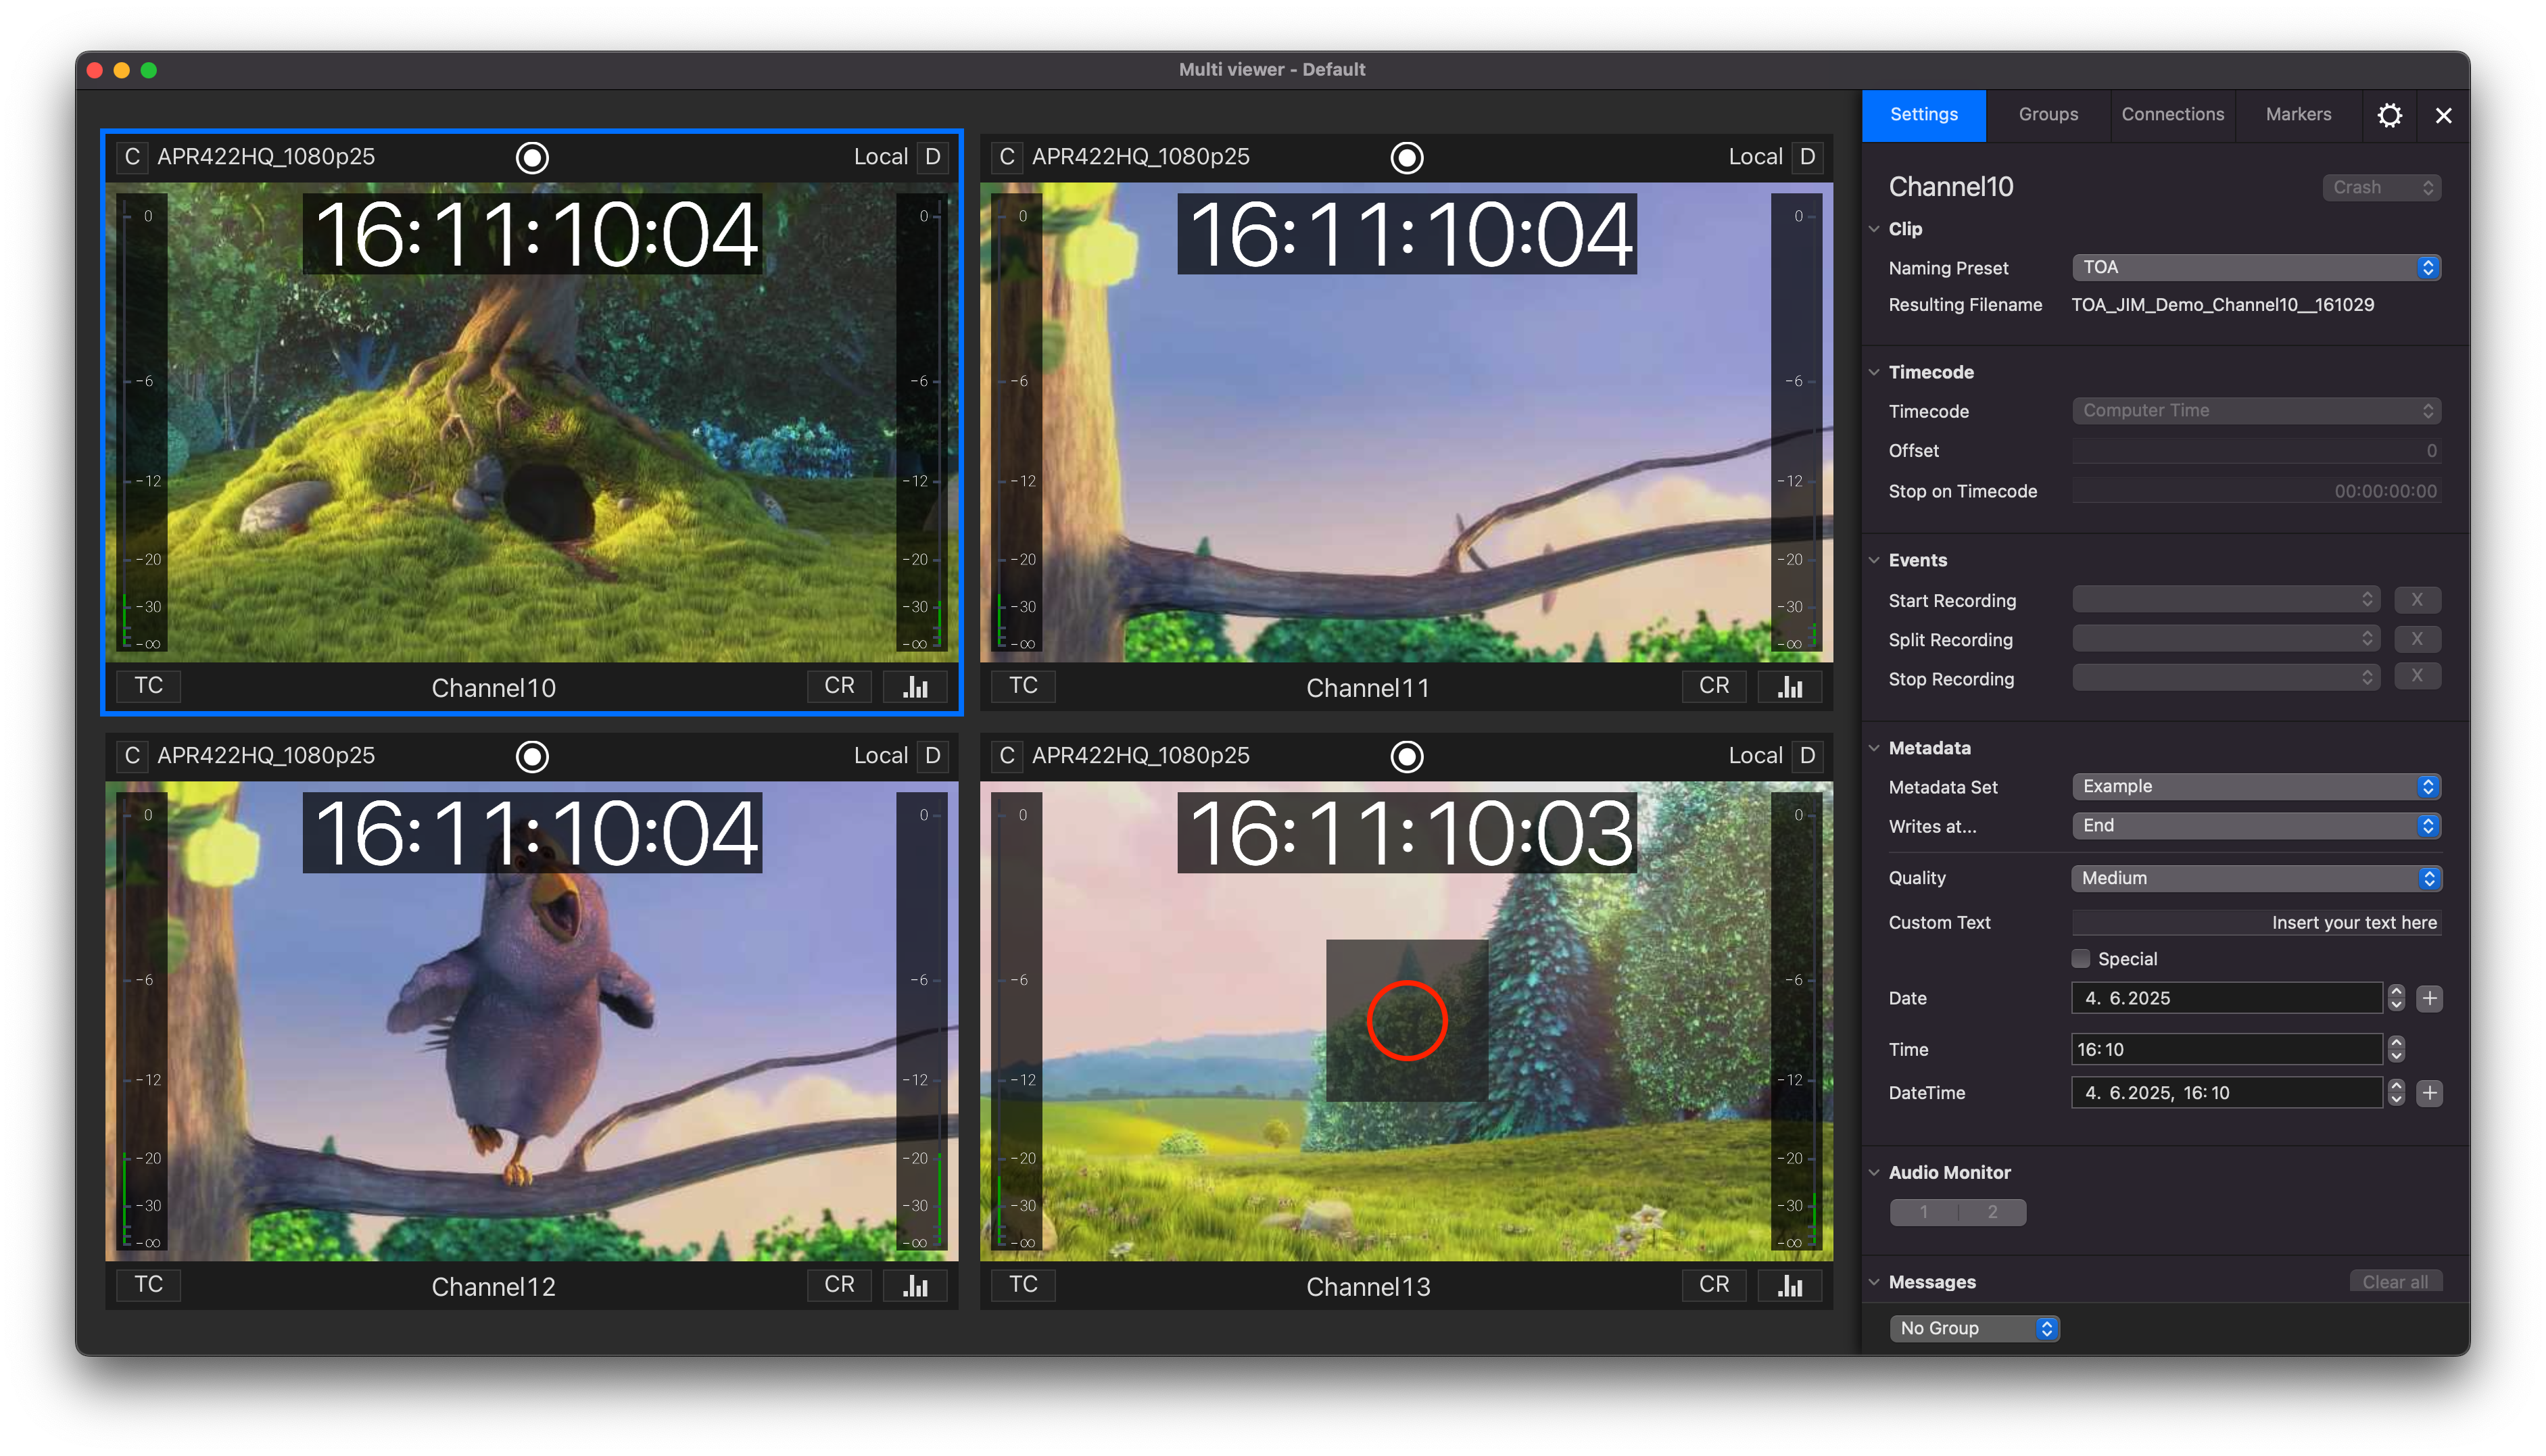Switch to the Connections tab
The width and height of the screenshot is (2546, 1456).
click(x=2173, y=115)
